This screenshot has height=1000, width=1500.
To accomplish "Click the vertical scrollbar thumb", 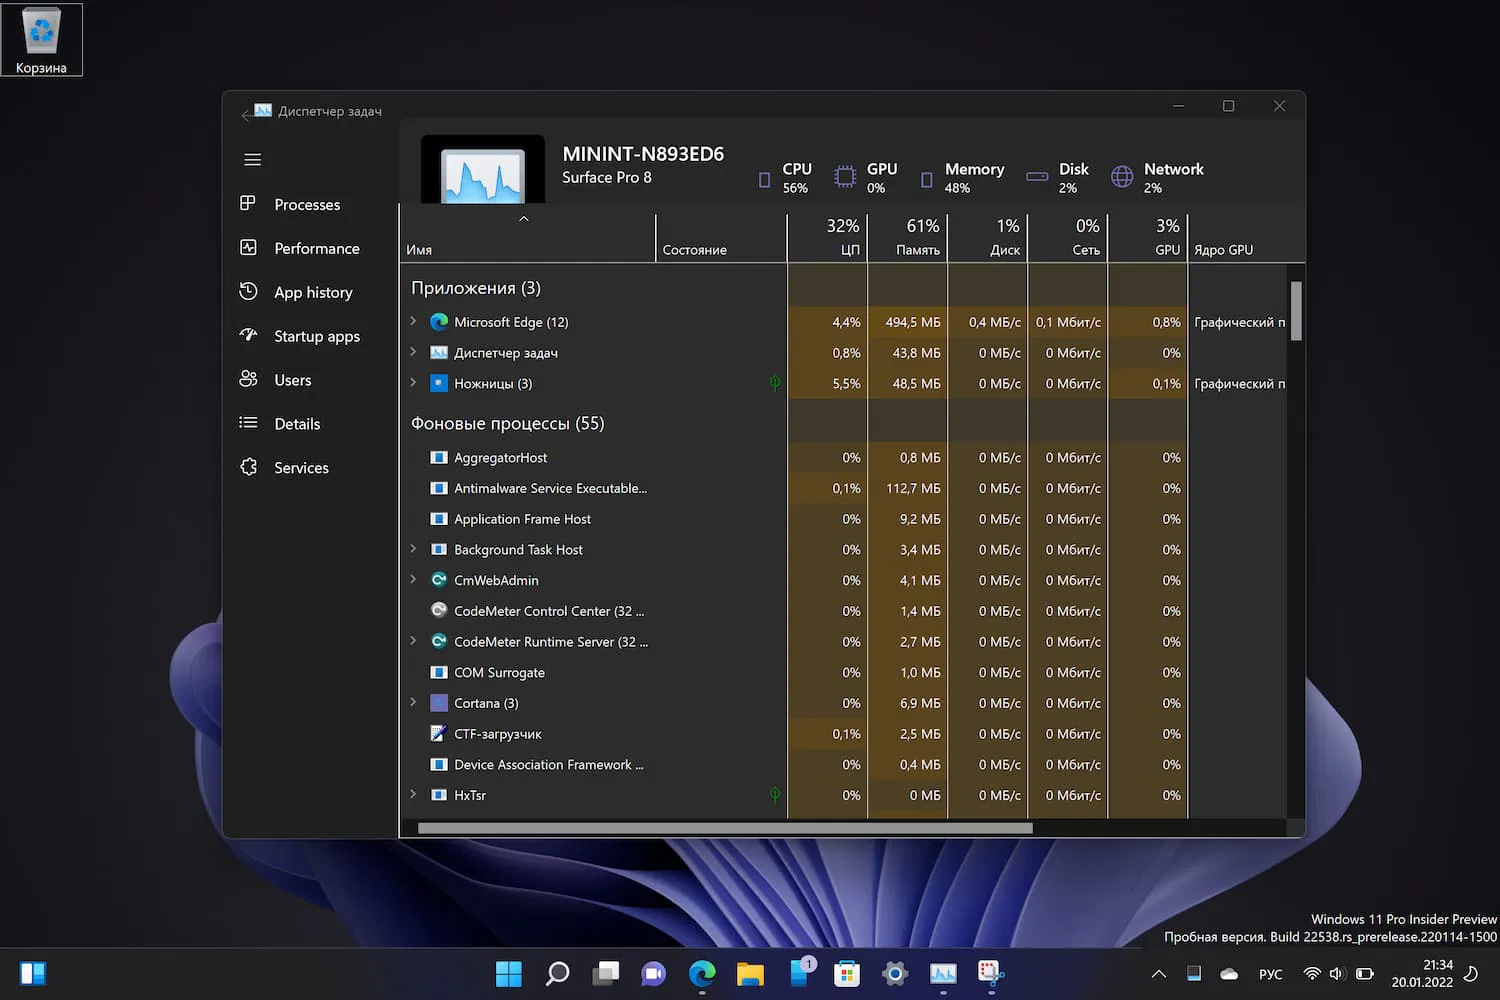I will [1296, 311].
